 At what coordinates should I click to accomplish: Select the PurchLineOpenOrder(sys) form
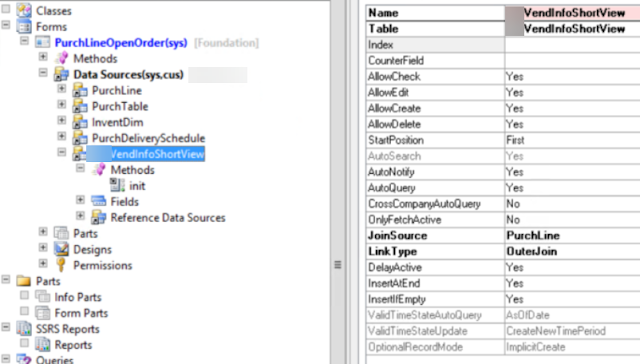click(121, 42)
